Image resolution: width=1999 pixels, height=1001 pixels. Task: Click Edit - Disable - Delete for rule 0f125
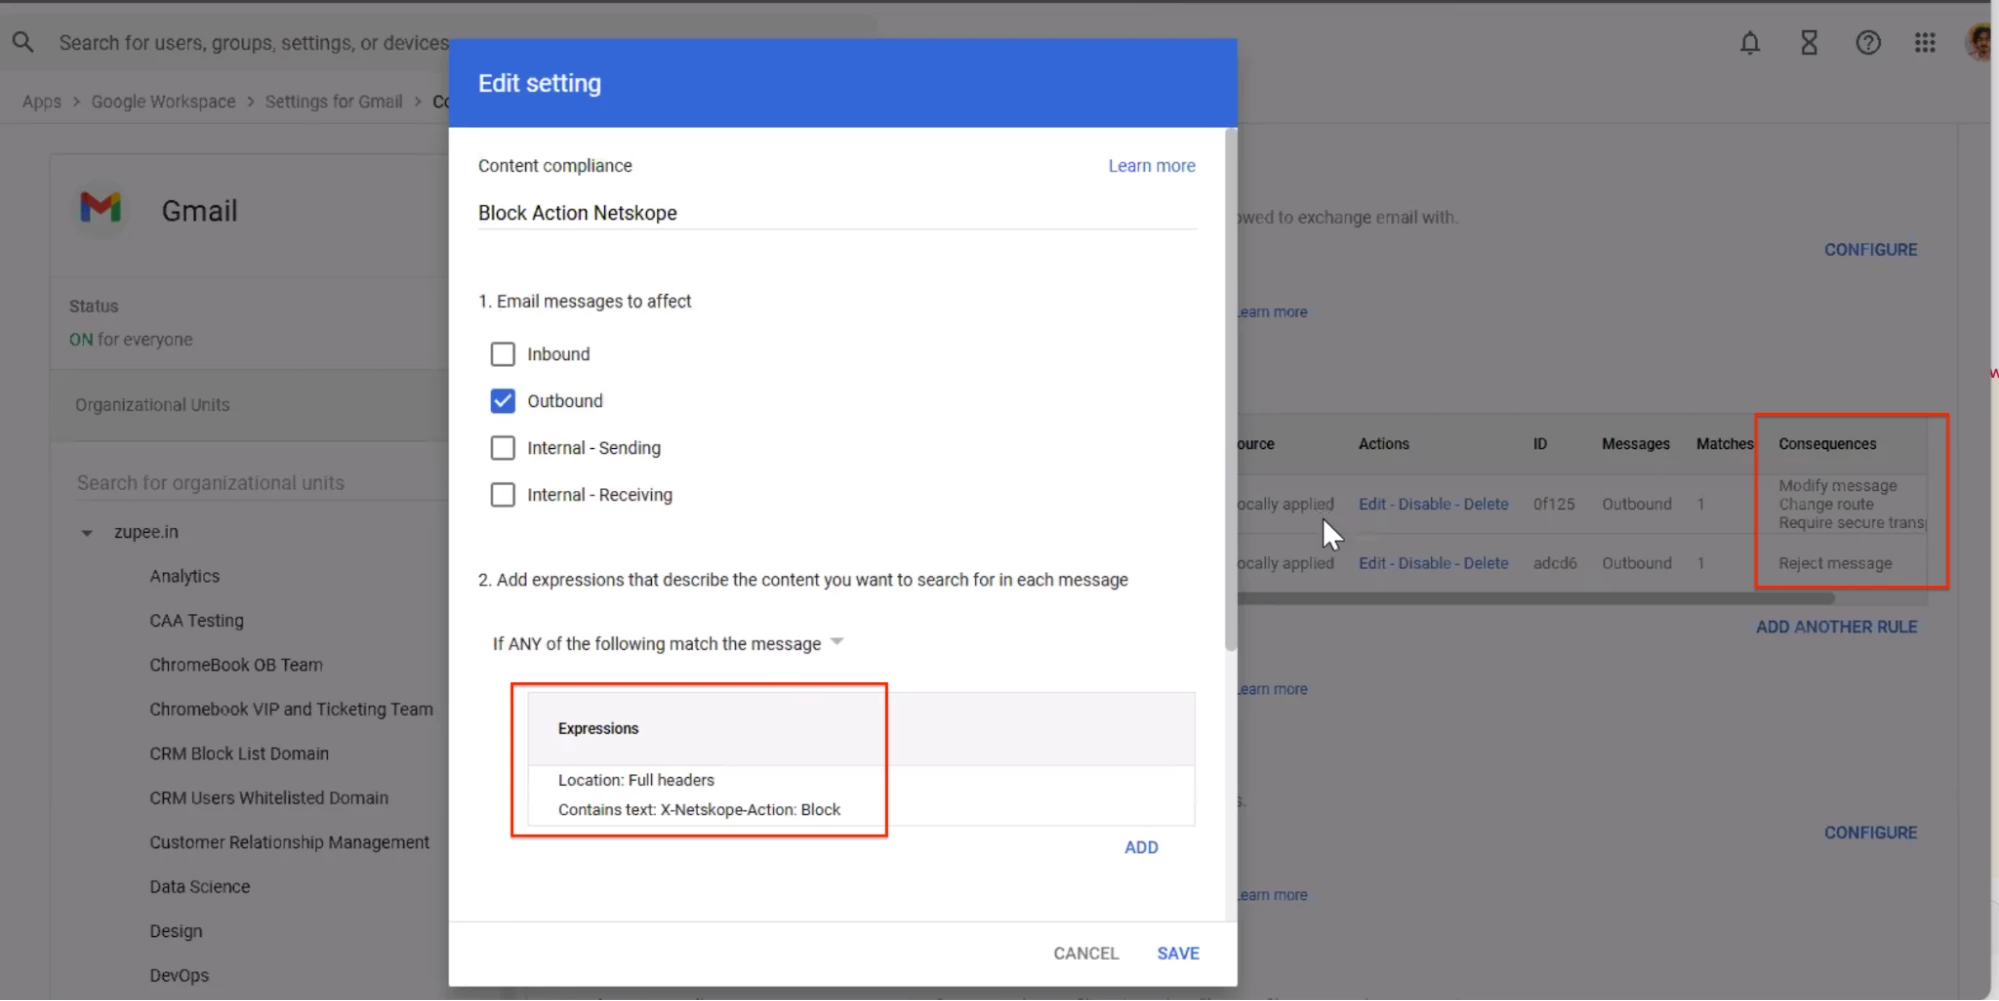click(1433, 504)
